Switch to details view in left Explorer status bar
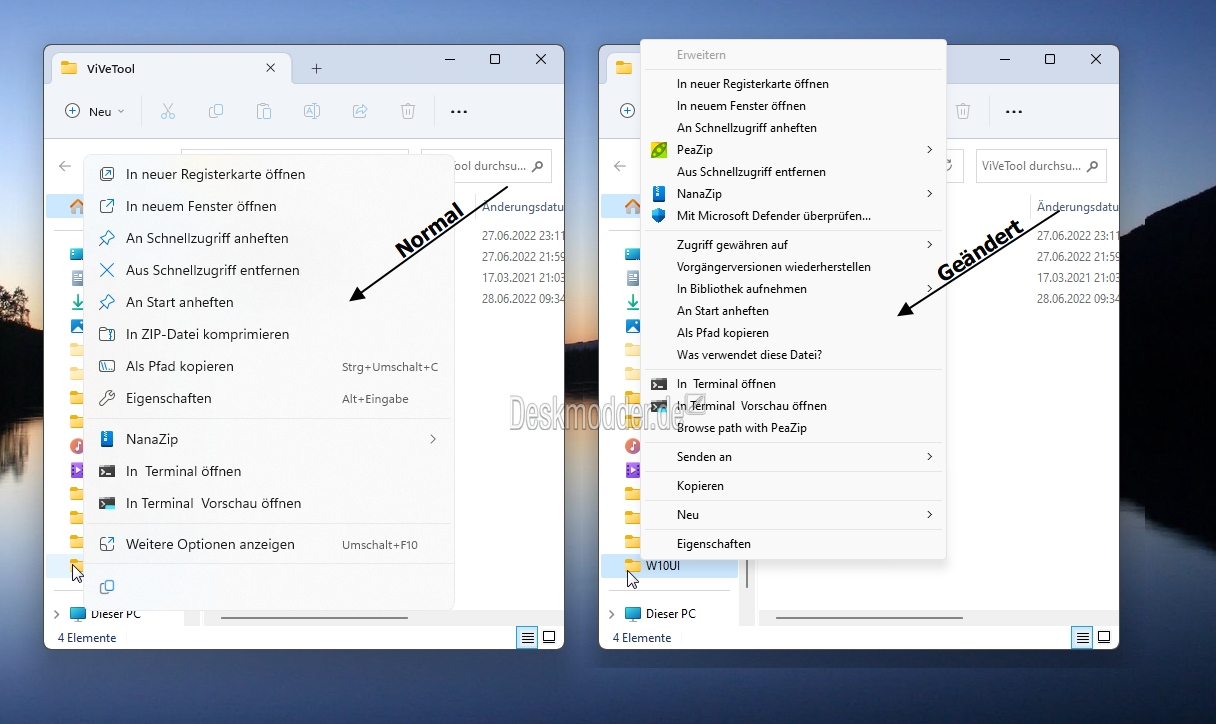Image resolution: width=1216 pixels, height=724 pixels. [527, 637]
